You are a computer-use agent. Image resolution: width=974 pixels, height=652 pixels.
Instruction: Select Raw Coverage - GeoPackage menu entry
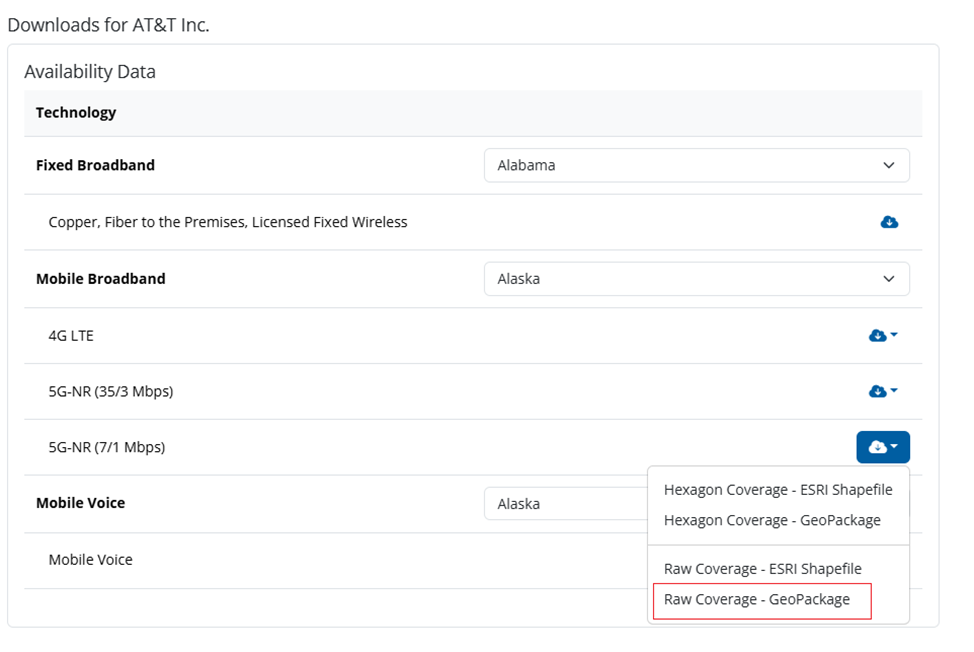click(x=757, y=599)
